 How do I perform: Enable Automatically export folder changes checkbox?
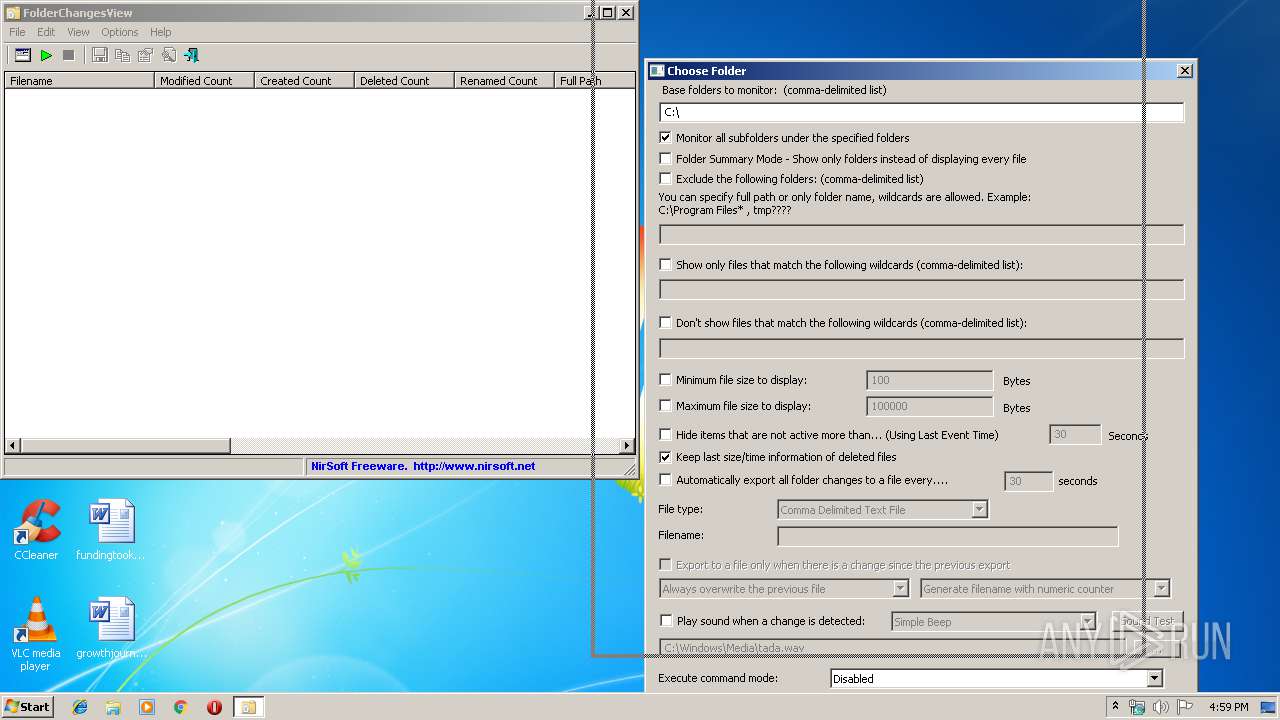(x=665, y=479)
